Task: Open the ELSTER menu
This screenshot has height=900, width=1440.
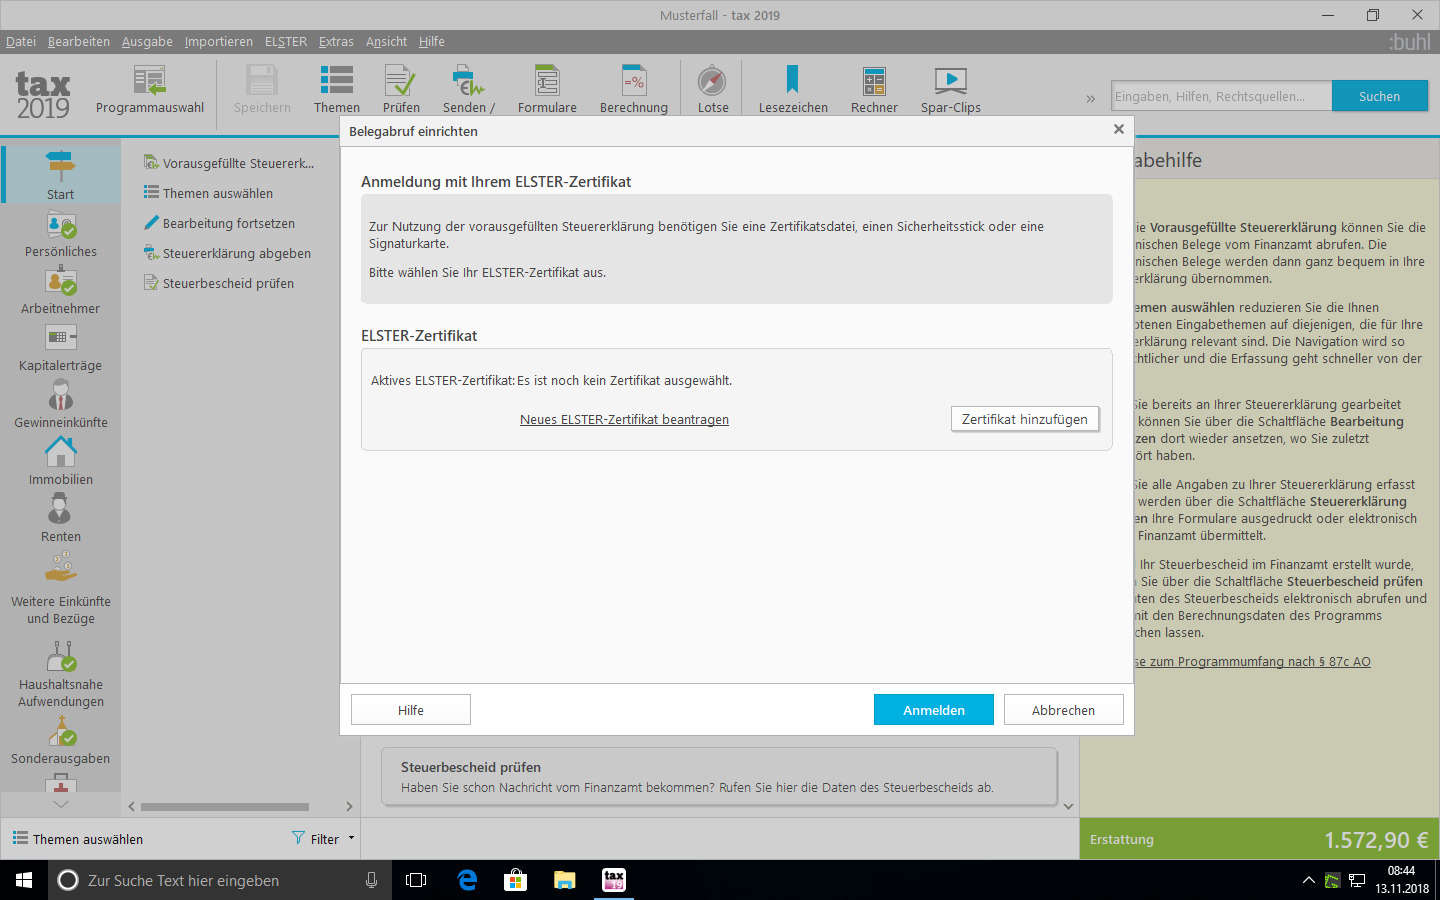Action: [x=286, y=41]
